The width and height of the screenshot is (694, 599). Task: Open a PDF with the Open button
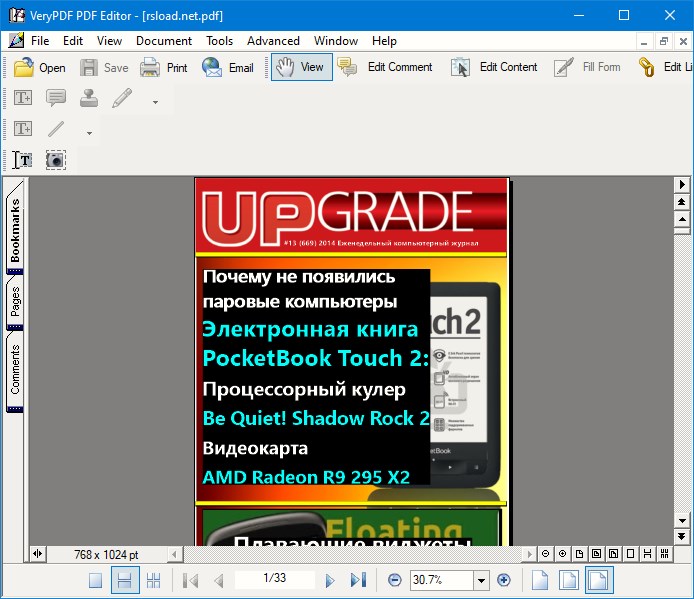pyautogui.click(x=40, y=67)
